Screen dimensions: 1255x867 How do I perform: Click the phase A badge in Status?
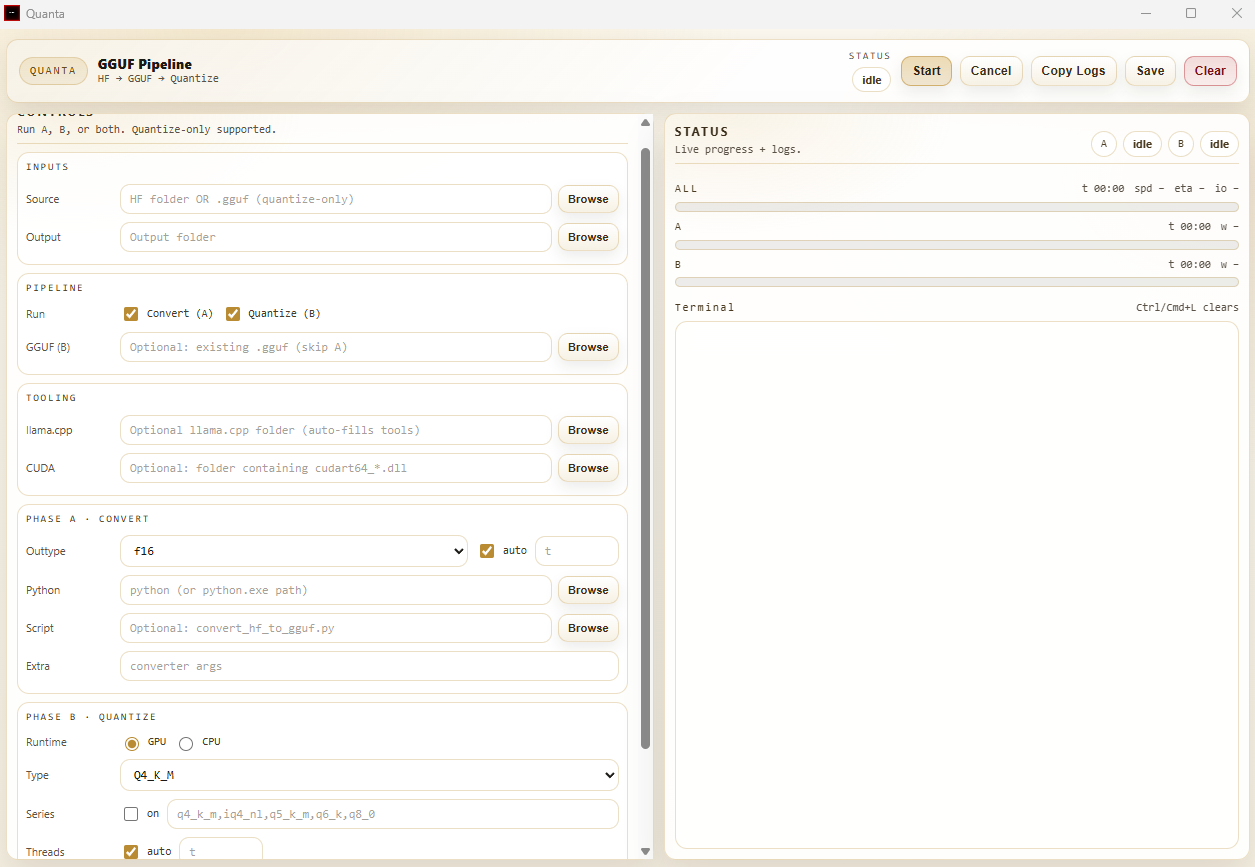coord(1103,144)
